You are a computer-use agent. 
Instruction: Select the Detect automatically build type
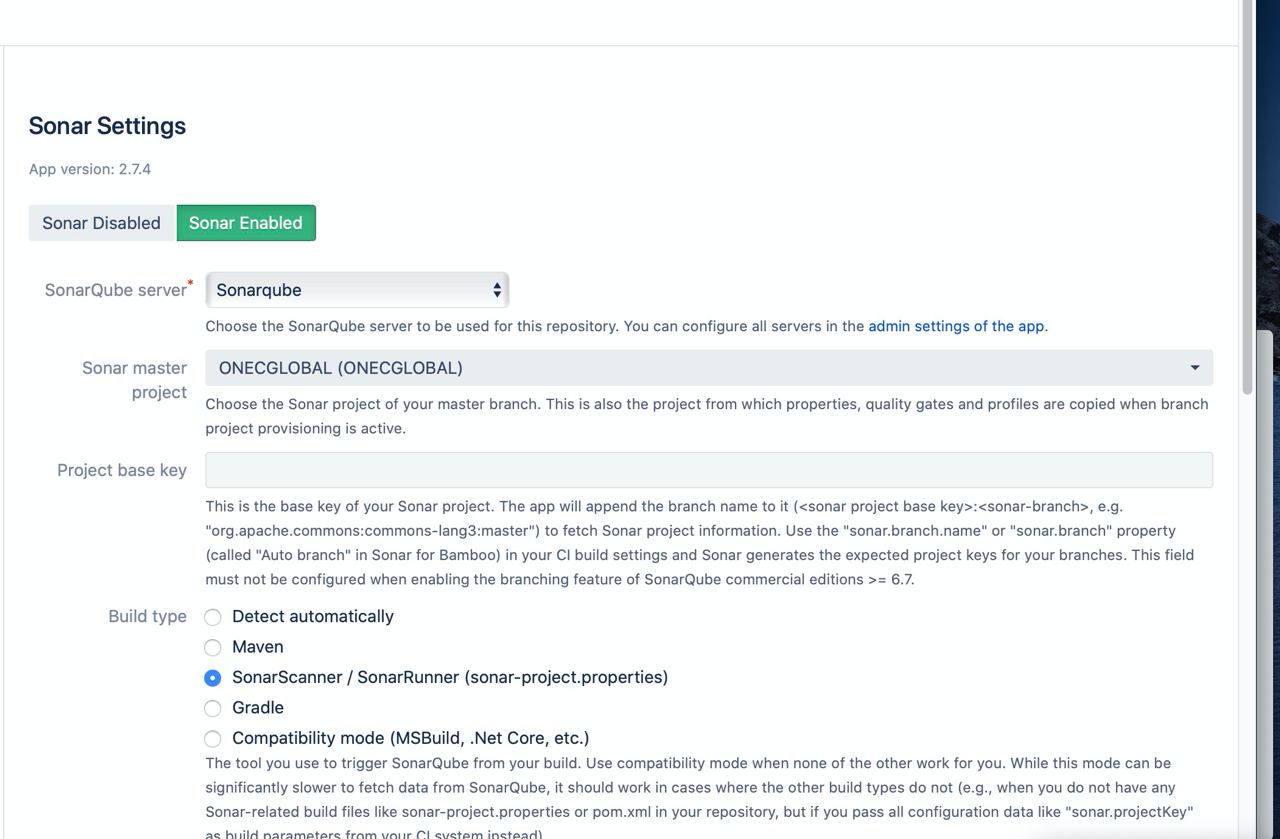[x=213, y=617]
